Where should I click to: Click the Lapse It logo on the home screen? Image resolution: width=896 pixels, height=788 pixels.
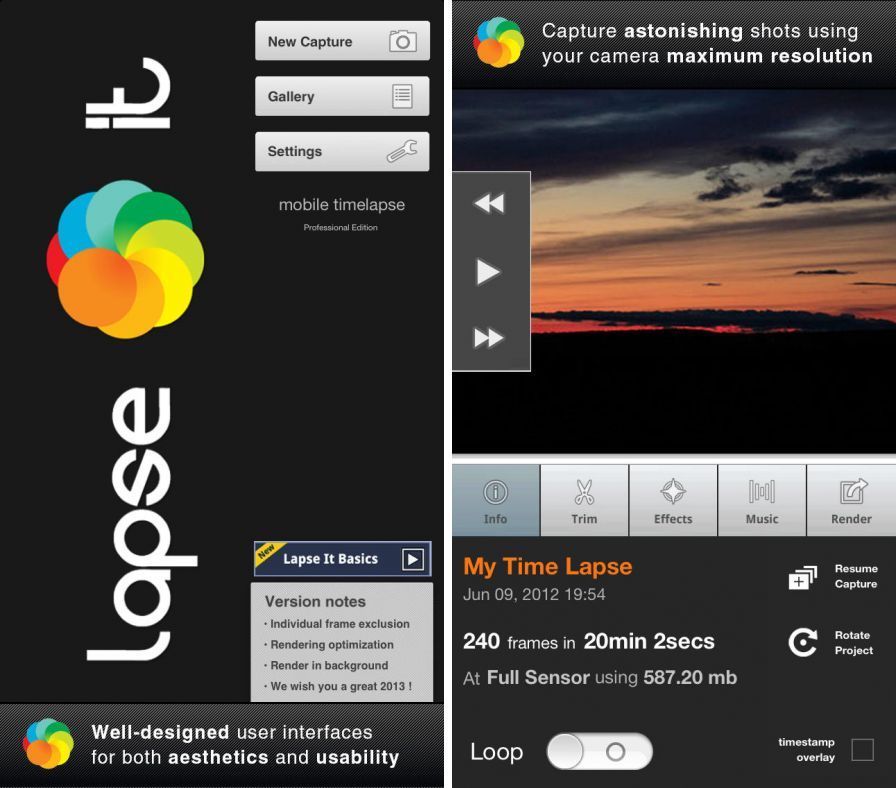click(125, 258)
